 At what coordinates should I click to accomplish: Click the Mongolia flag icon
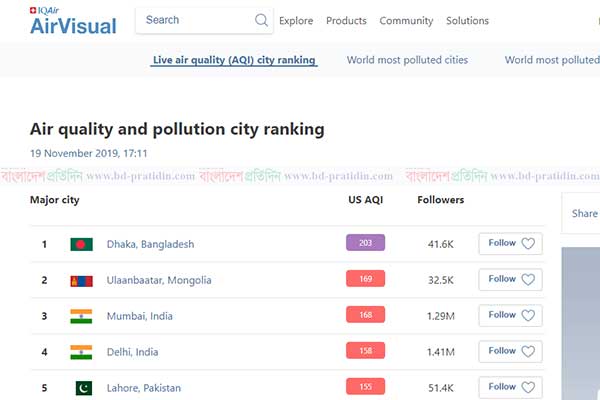(x=82, y=281)
